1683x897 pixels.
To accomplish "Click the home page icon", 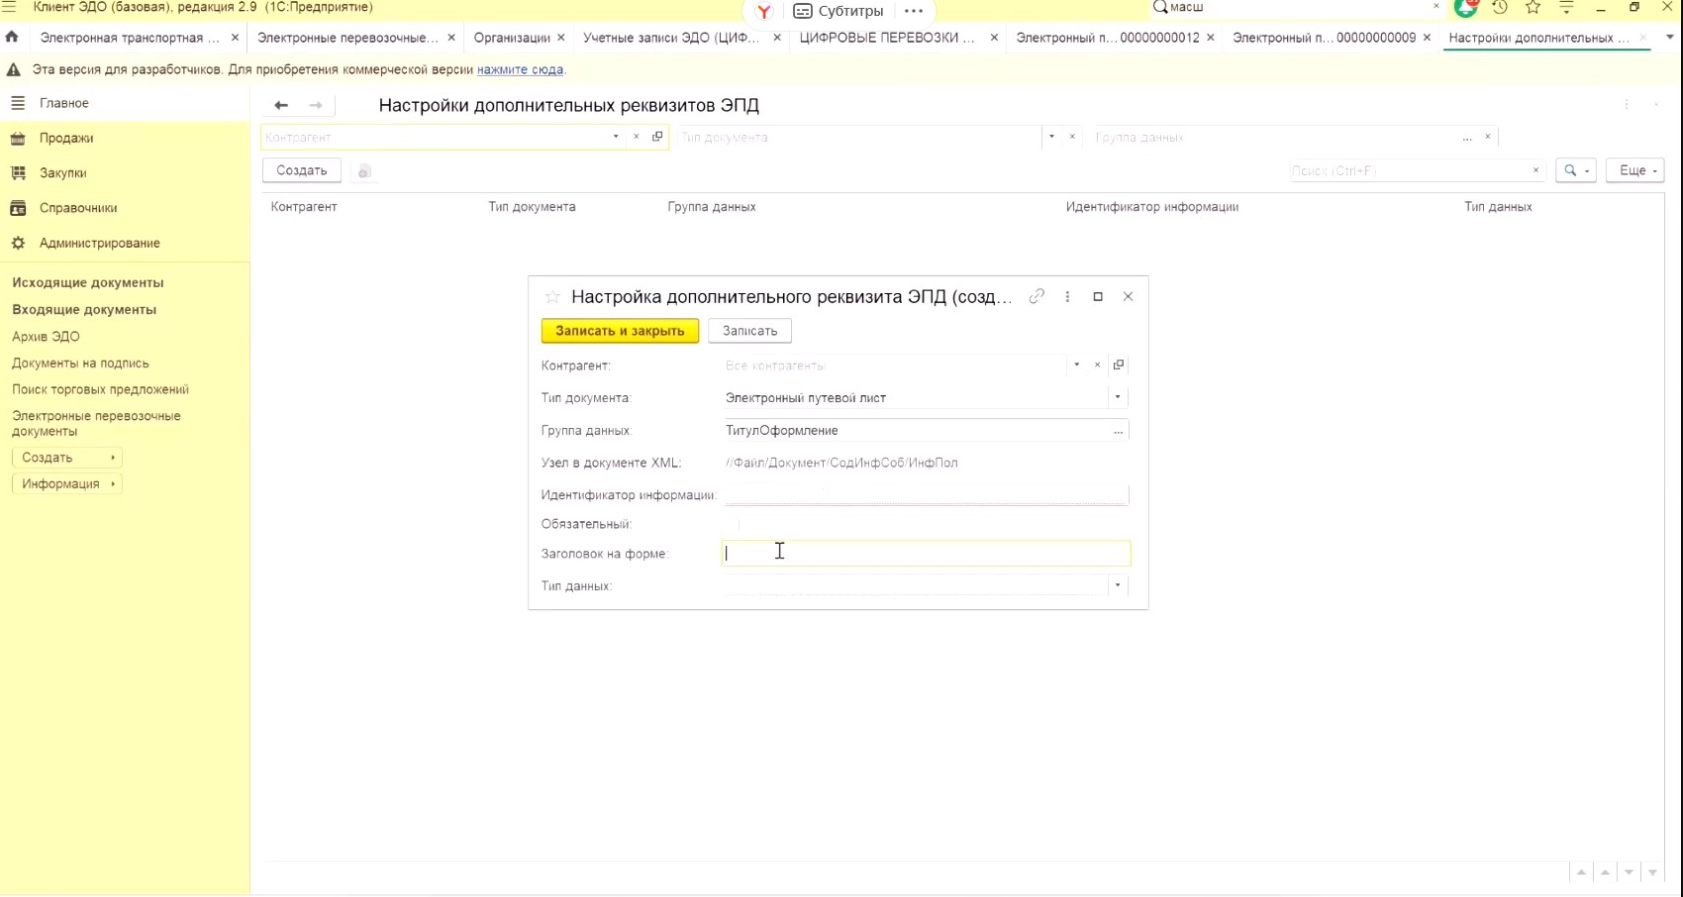I will 12,37.
